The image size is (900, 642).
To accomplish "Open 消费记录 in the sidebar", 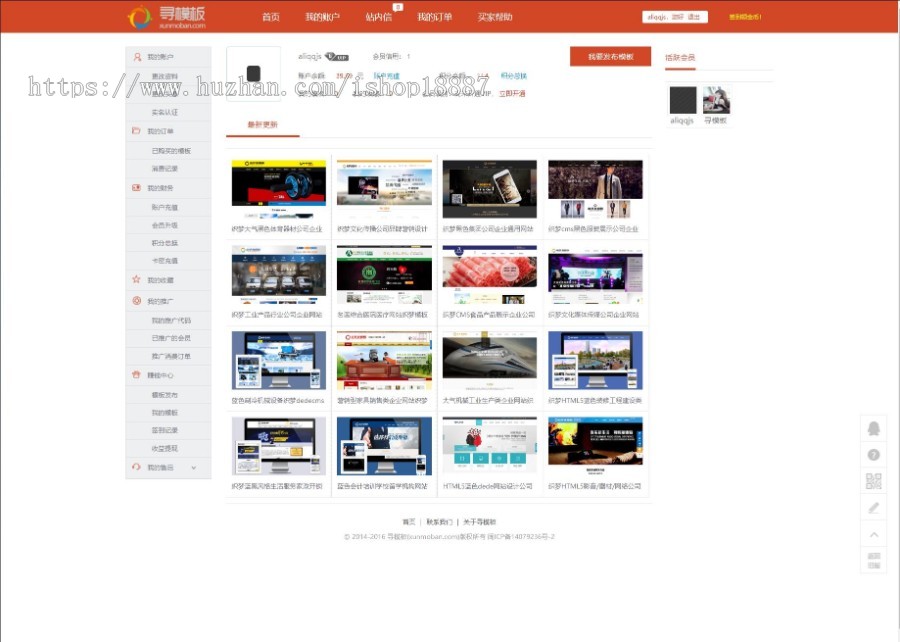I will (x=165, y=169).
